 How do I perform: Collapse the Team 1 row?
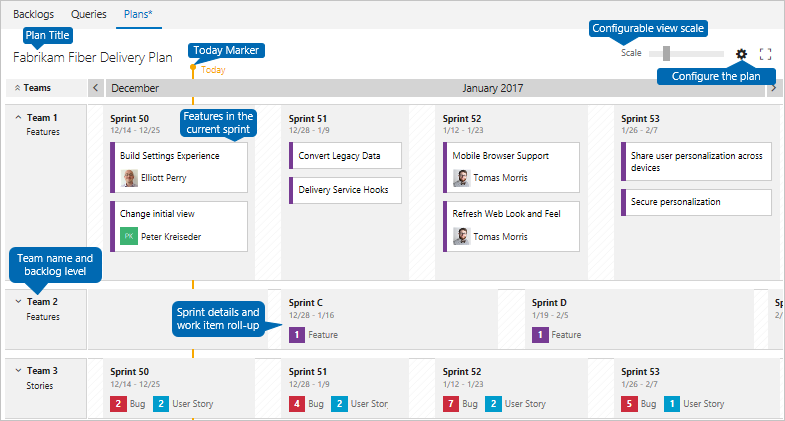18,117
